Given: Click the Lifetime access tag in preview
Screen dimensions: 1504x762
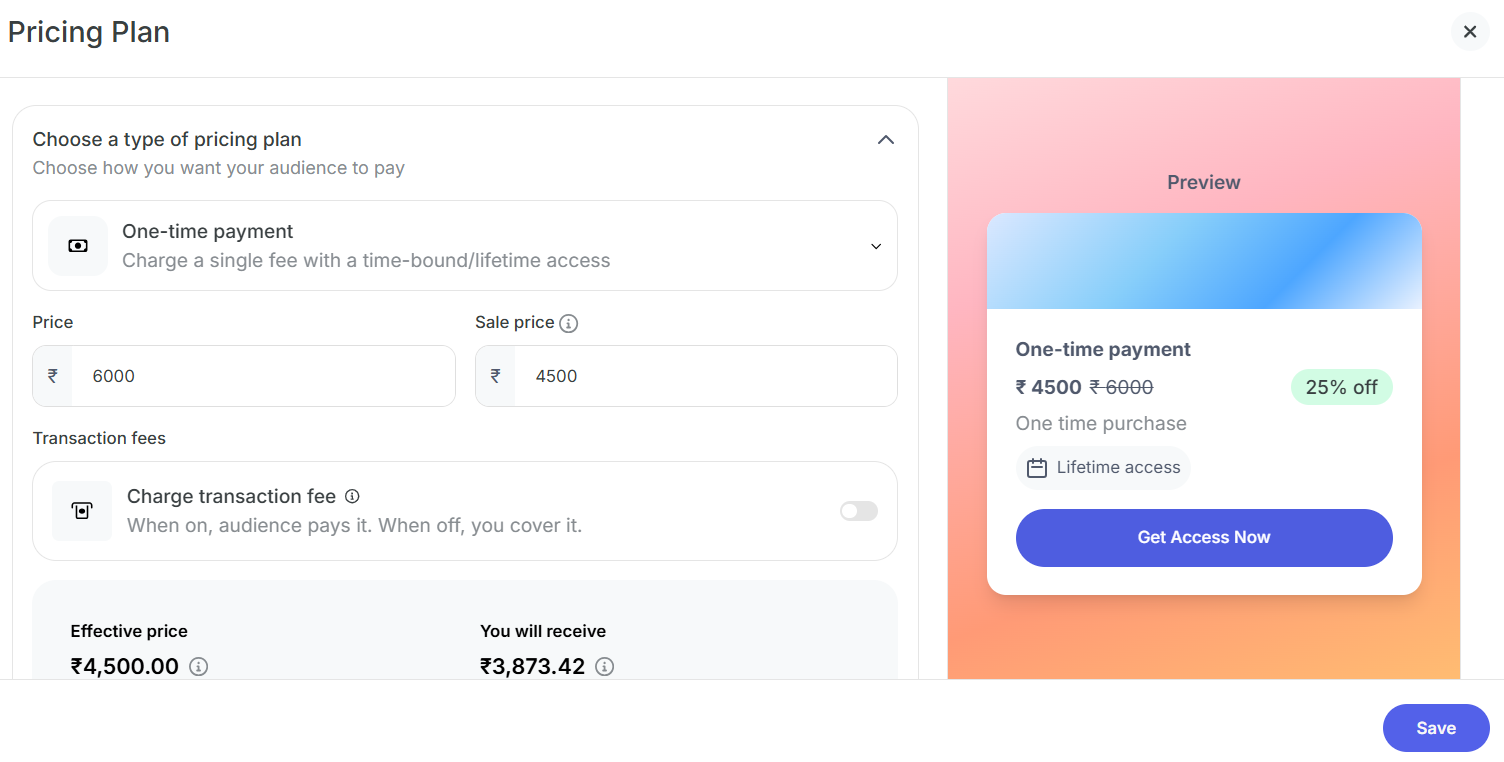Looking at the screenshot, I should [1104, 468].
